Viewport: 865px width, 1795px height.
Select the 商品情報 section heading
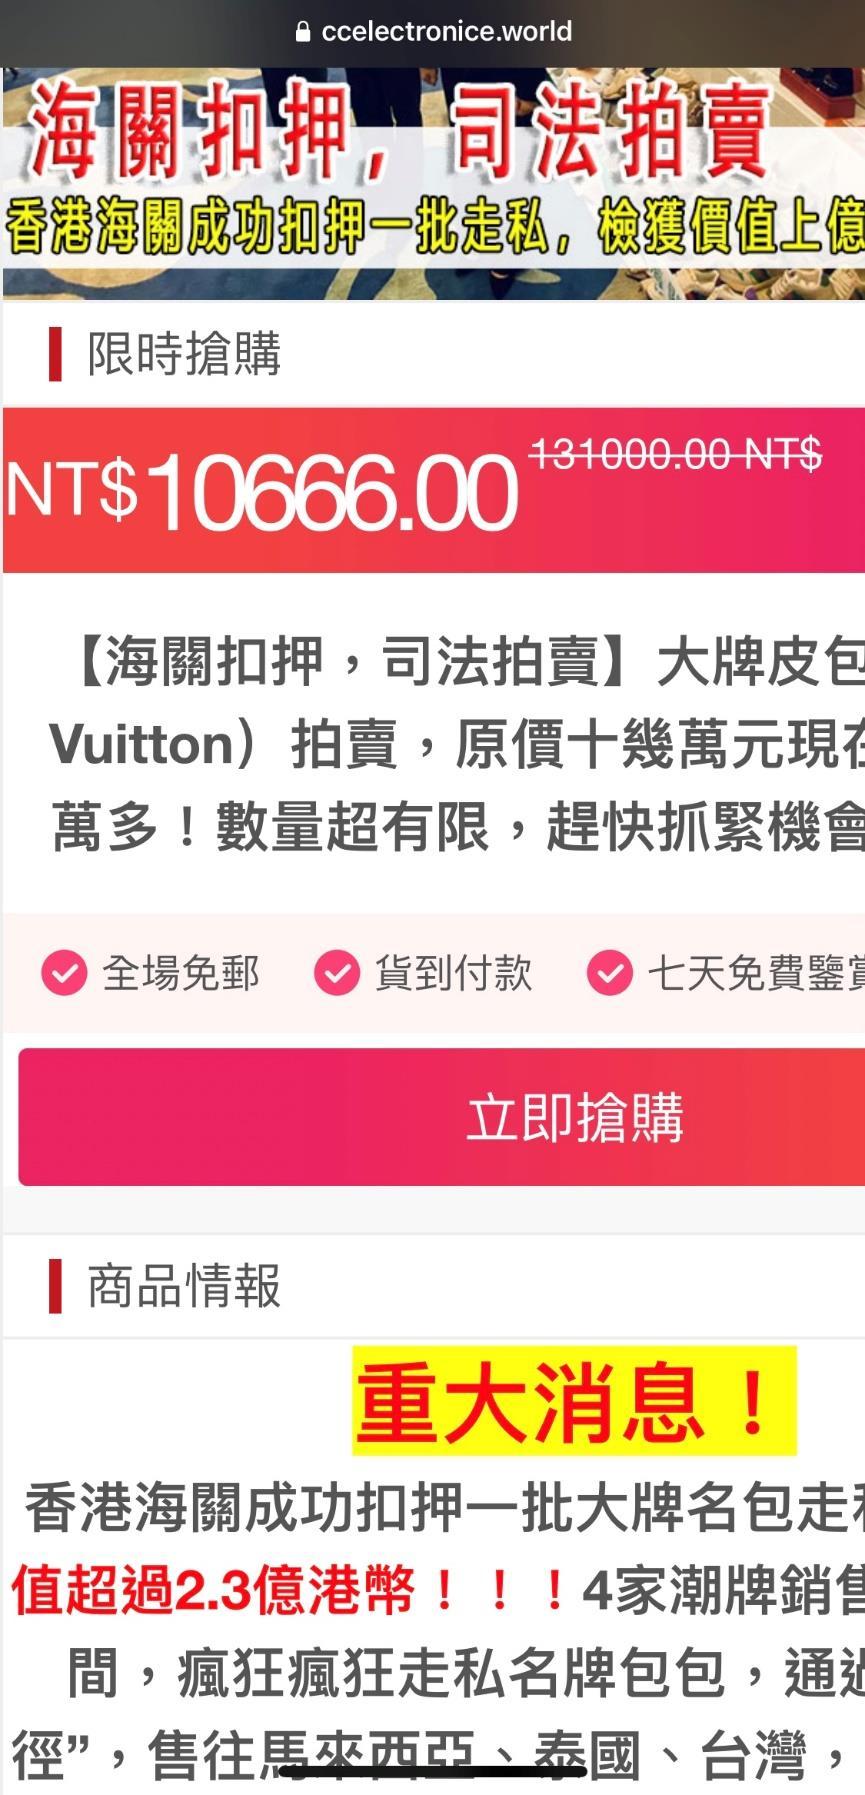pos(184,1286)
